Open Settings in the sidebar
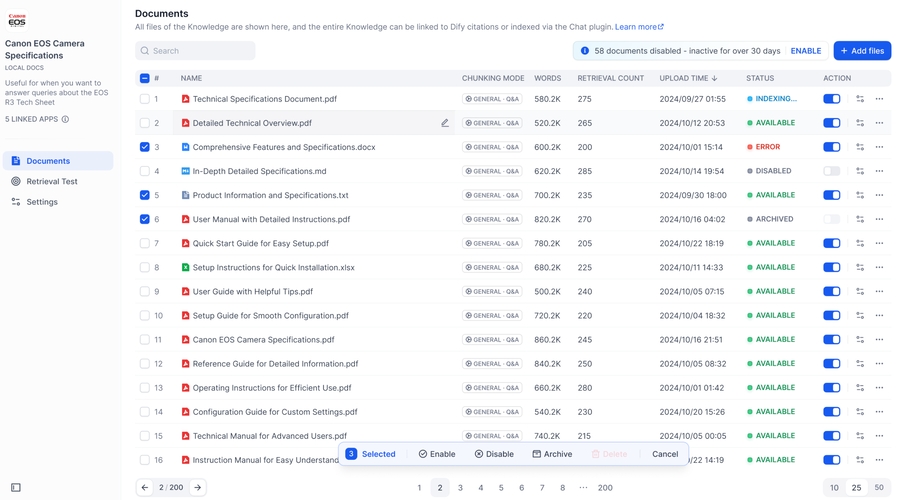This screenshot has height=500, width=900. click(42, 202)
